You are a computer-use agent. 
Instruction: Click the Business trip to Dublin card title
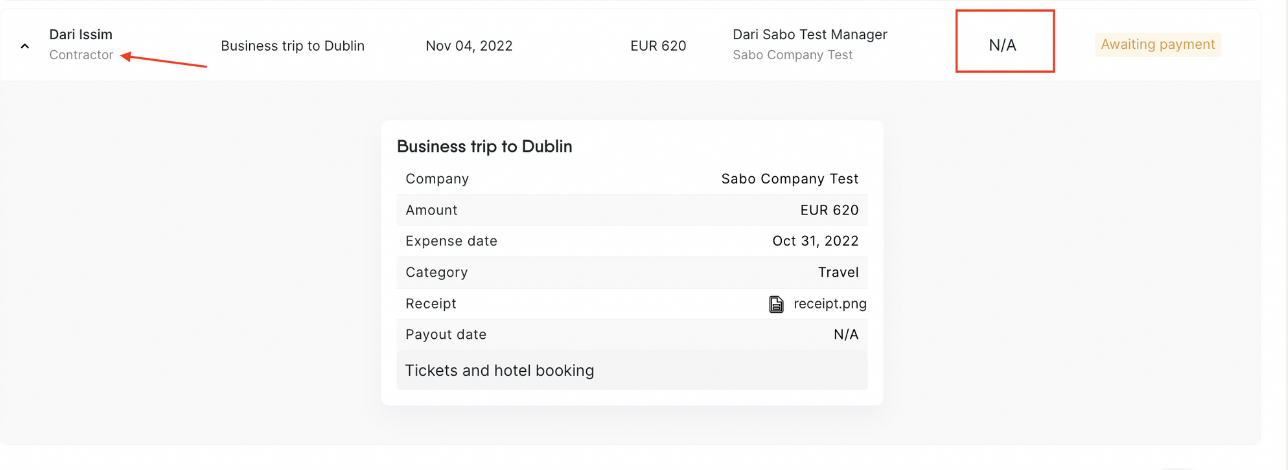(484, 147)
